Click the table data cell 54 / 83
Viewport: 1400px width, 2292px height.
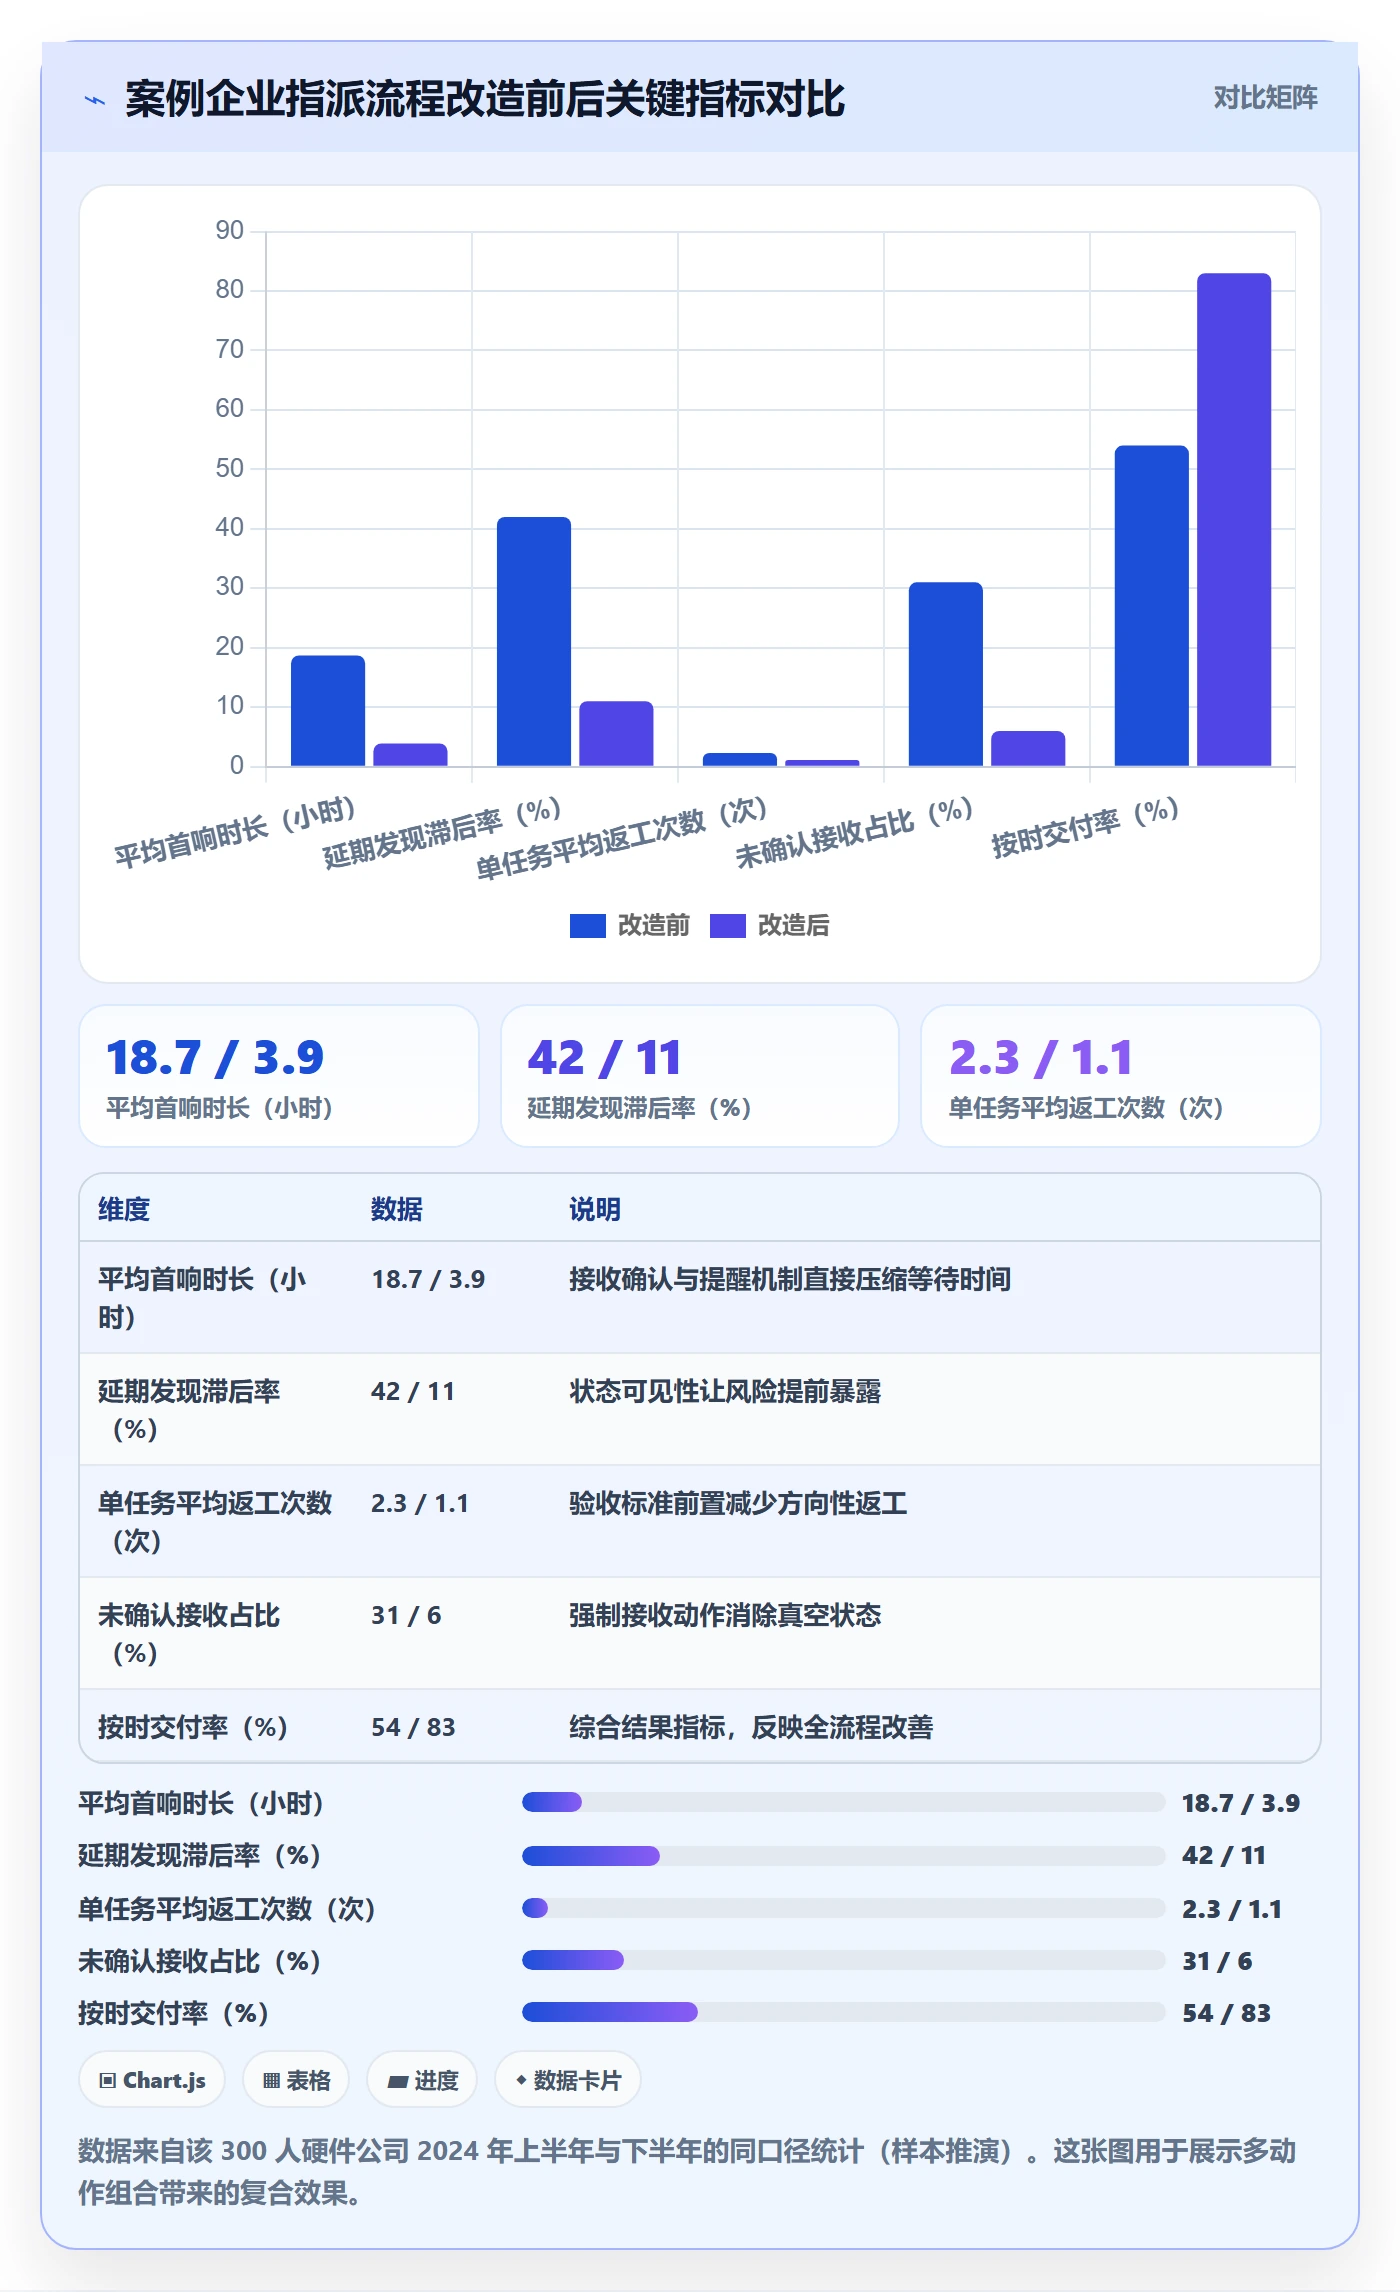coord(413,1727)
